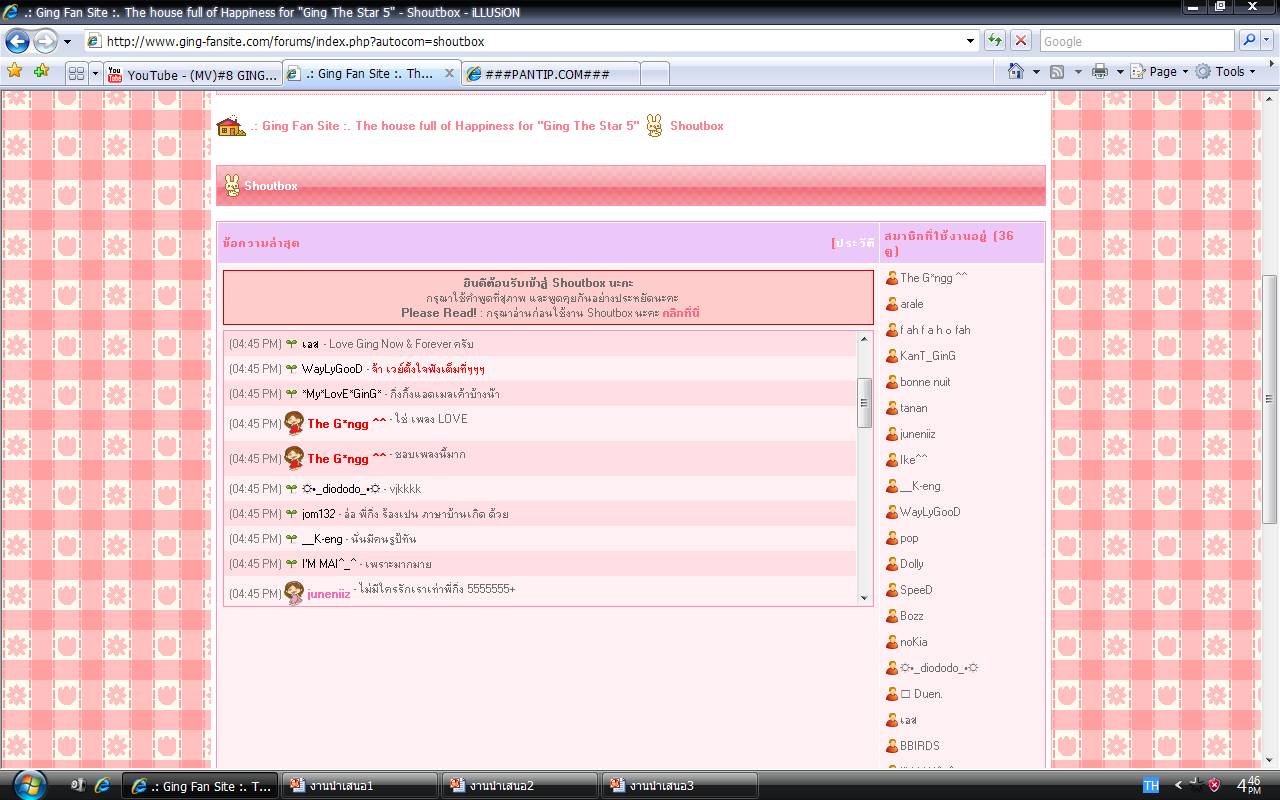Click the shoutbox scrollbar thumb
This screenshot has height=800, width=1280.
[865, 402]
